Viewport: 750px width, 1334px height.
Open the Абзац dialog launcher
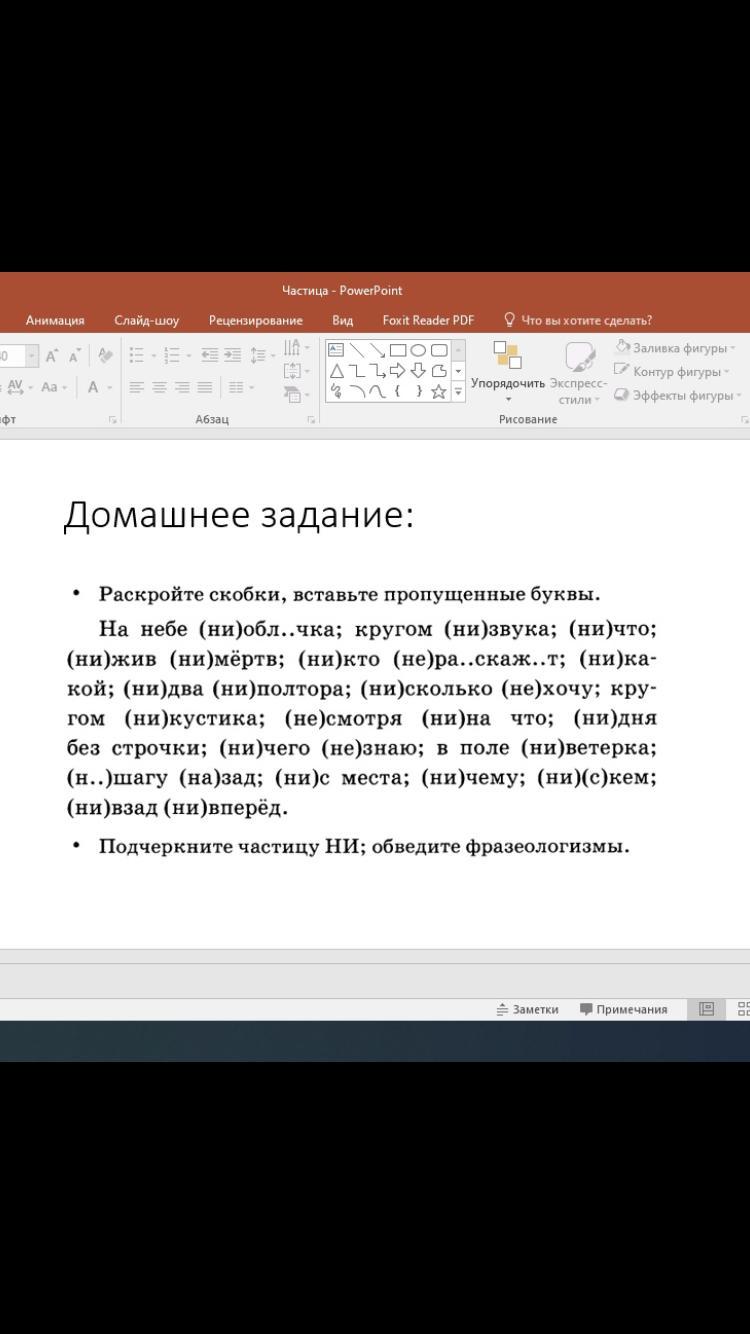(311, 420)
